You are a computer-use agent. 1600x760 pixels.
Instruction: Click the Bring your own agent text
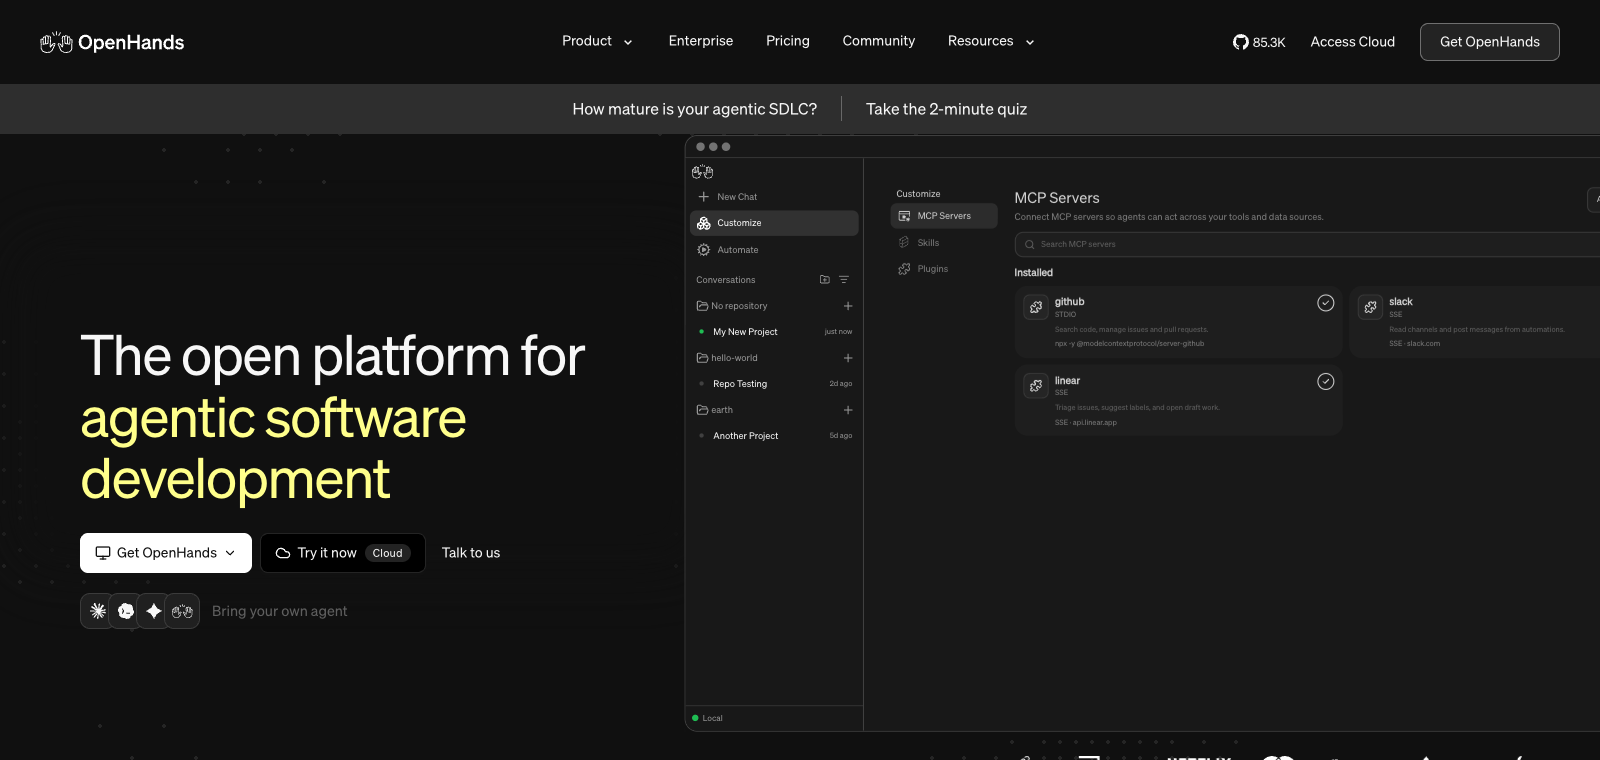coord(280,611)
